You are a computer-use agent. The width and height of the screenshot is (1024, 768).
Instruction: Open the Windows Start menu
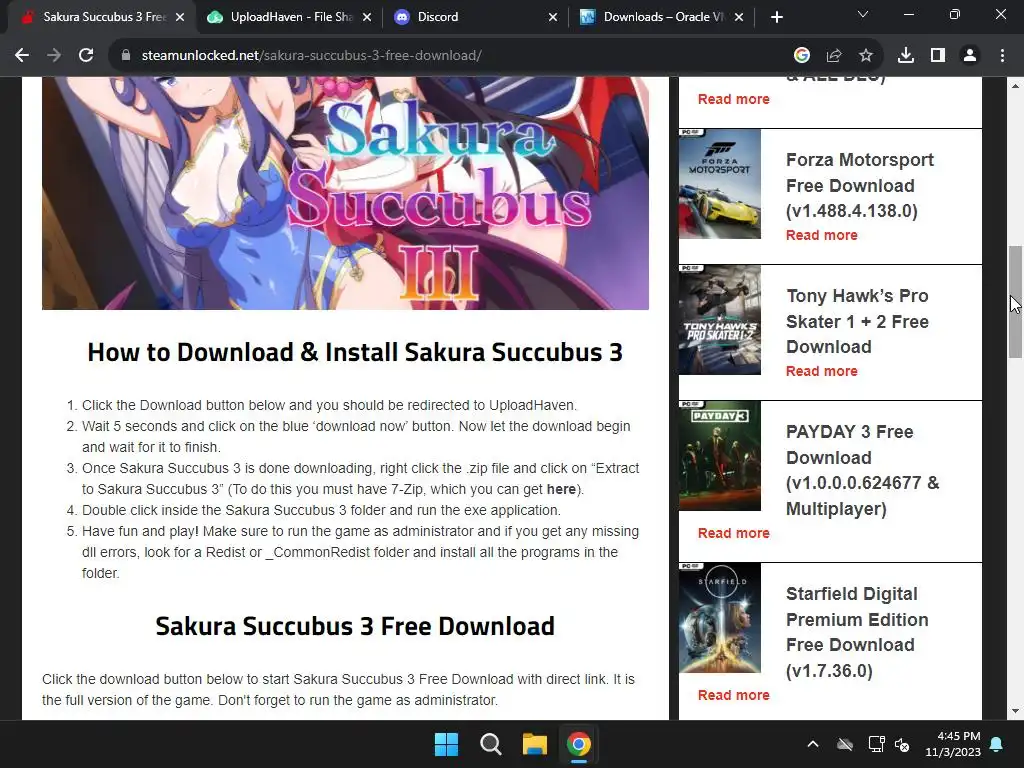pyautogui.click(x=447, y=744)
